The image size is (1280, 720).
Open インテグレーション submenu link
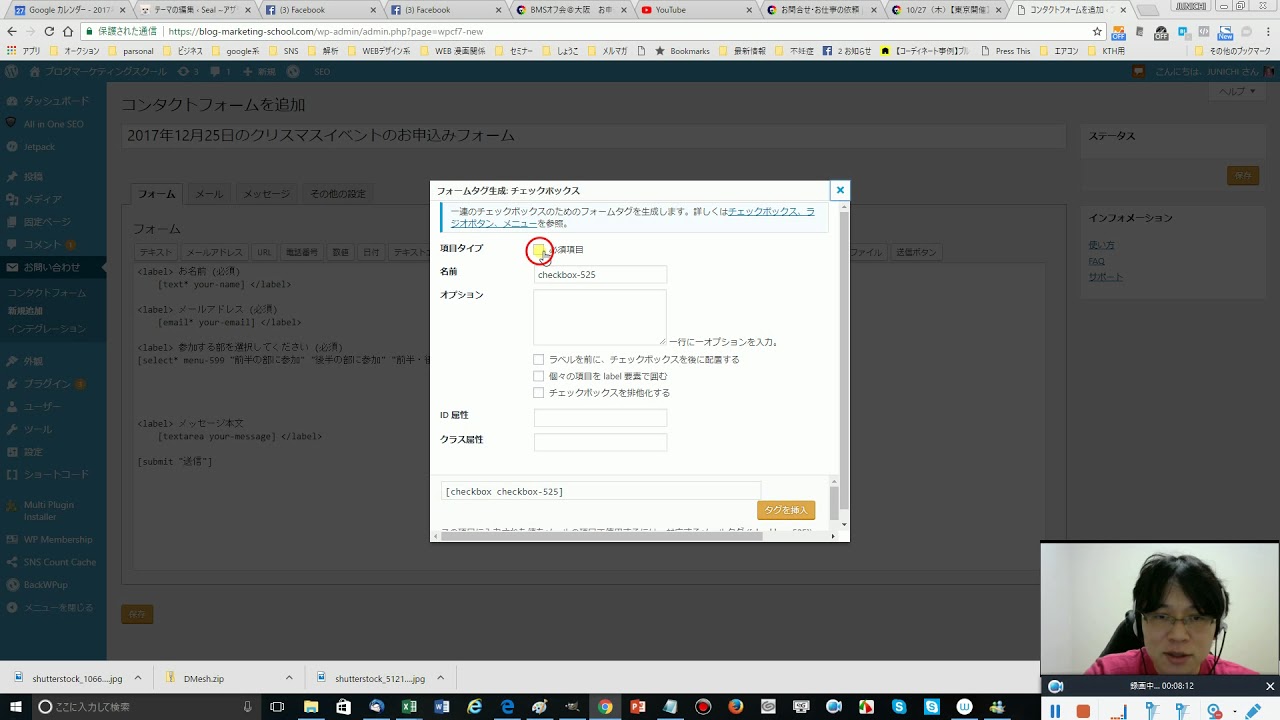coord(47,329)
